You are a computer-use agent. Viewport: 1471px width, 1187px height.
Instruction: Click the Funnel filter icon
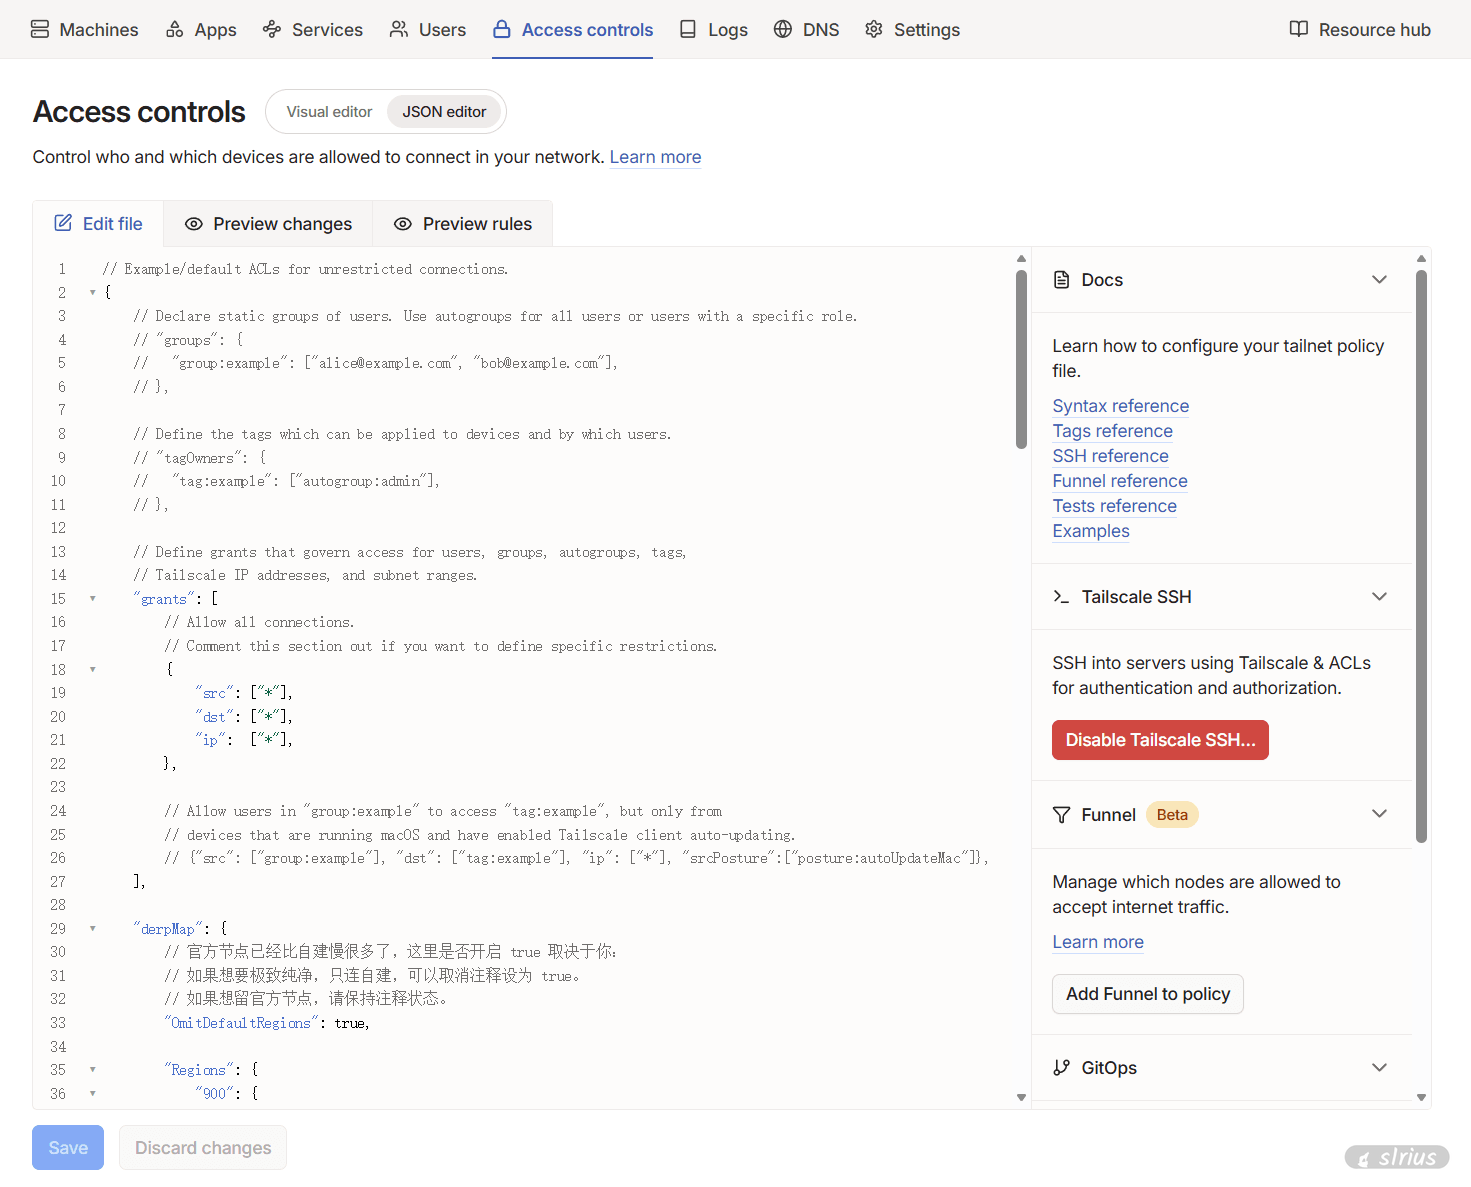point(1062,815)
